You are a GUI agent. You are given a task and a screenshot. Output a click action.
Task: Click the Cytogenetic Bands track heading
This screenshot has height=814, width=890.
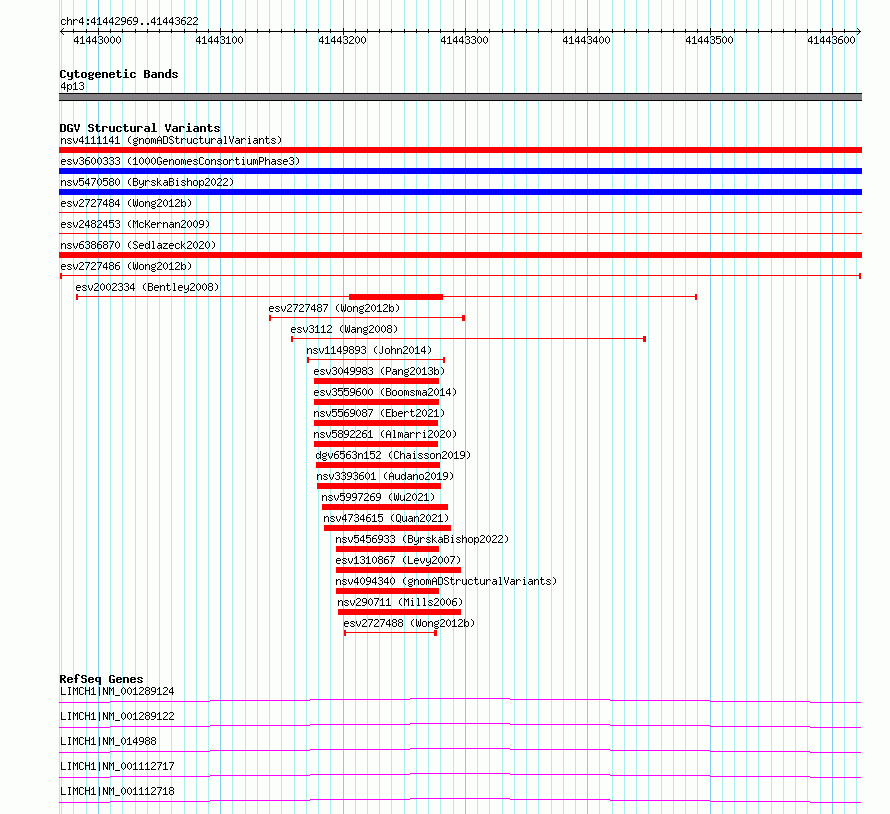click(x=119, y=74)
